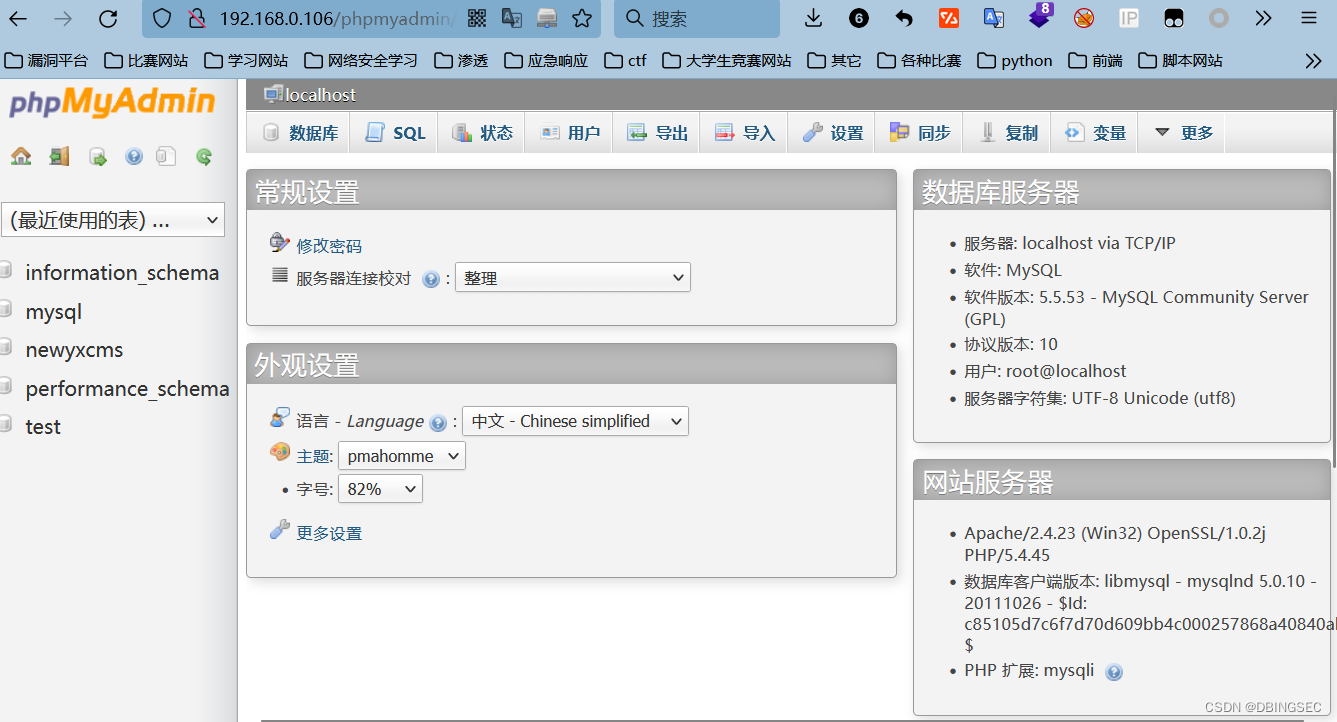Open the 导出 (Export) tab
Screen dimensions: 1337x722
[x=657, y=132]
